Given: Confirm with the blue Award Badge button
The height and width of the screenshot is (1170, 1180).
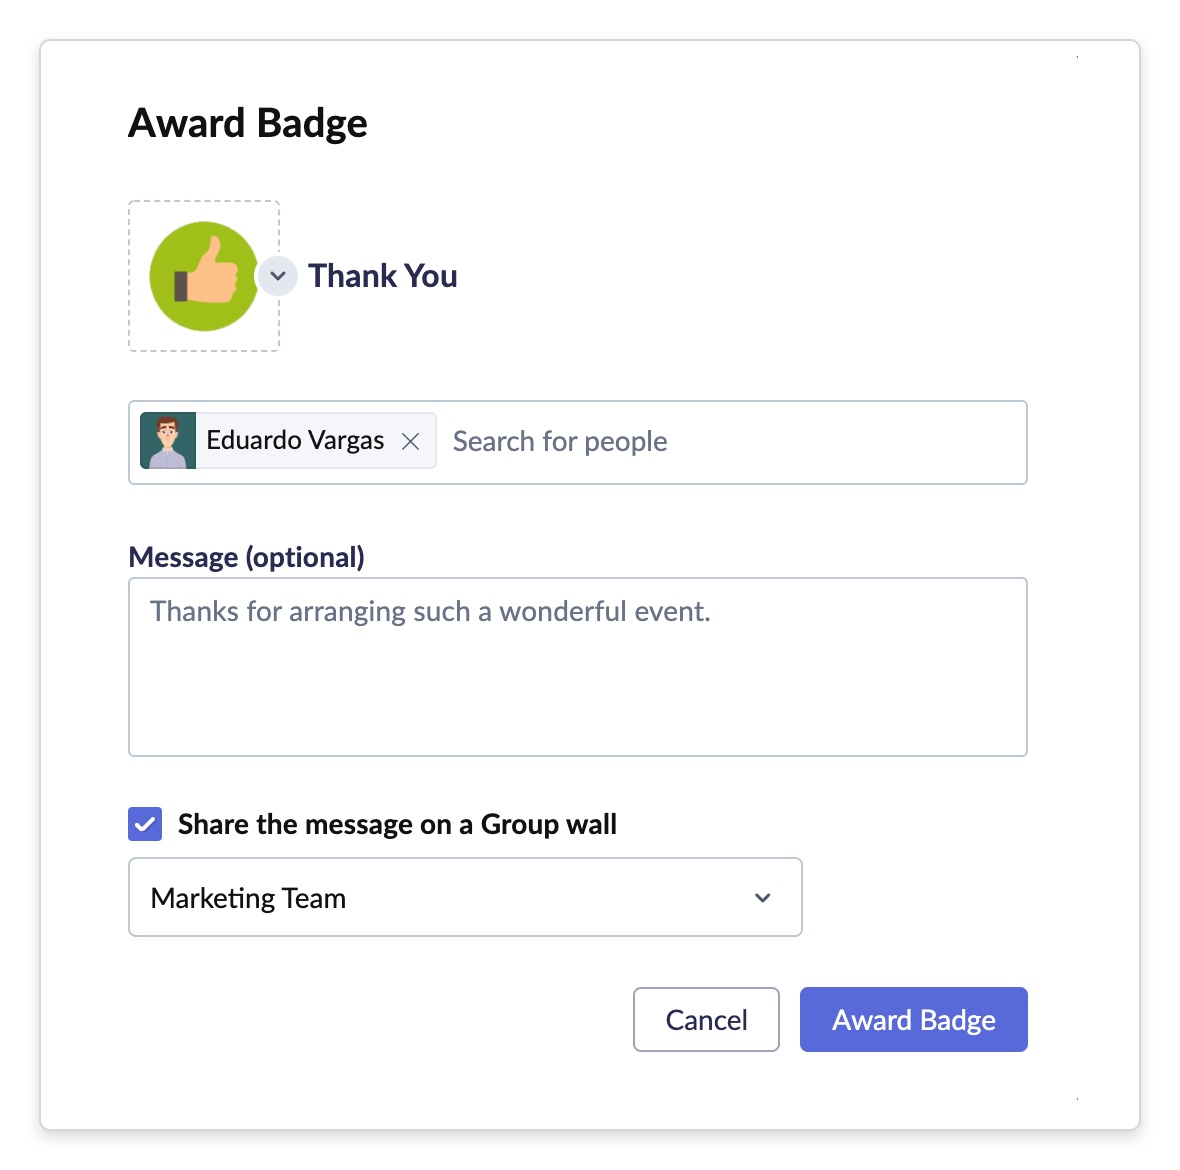Looking at the screenshot, I should click(x=914, y=1020).
